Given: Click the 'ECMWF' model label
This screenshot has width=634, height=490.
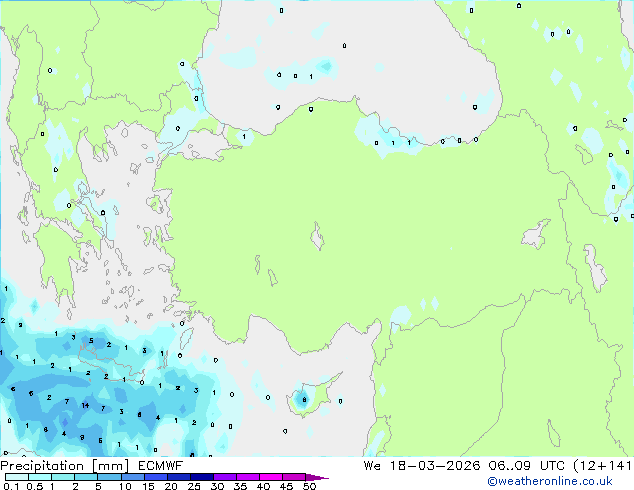Looking at the screenshot, I should coord(161,466).
